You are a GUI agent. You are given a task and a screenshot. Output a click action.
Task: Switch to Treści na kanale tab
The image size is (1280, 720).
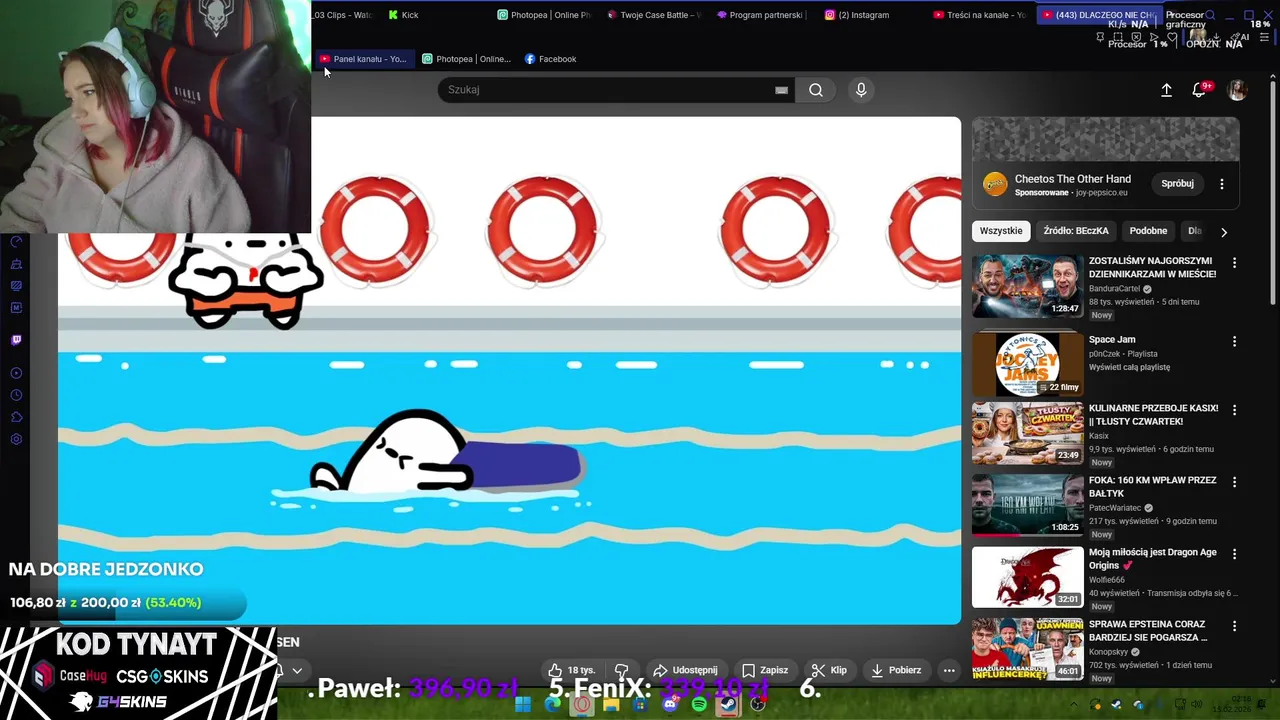(x=980, y=15)
